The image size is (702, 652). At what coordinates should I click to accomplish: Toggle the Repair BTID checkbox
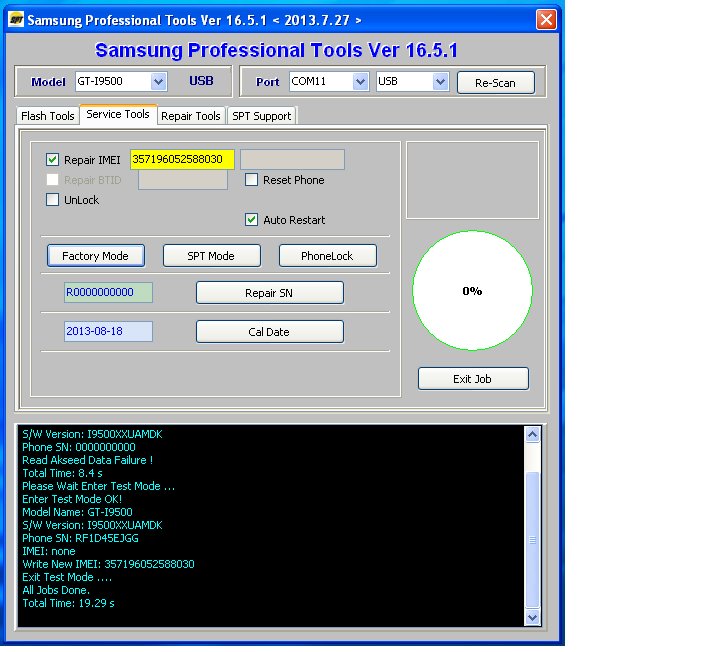[x=52, y=180]
